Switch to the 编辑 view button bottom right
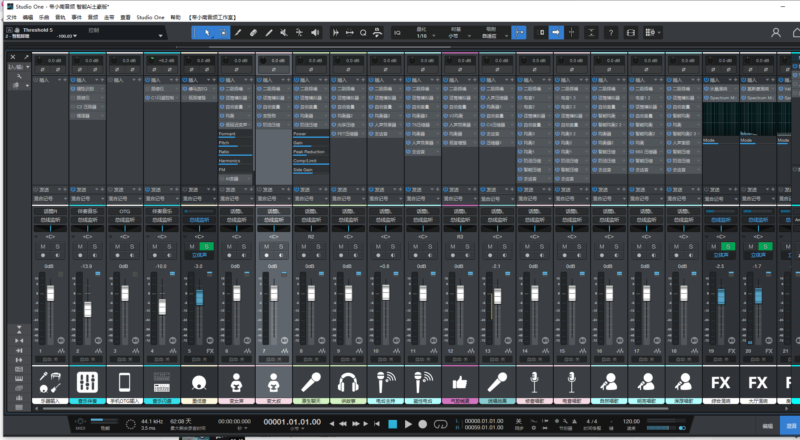Image resolution: width=800 pixels, height=440 pixels. coord(767,425)
